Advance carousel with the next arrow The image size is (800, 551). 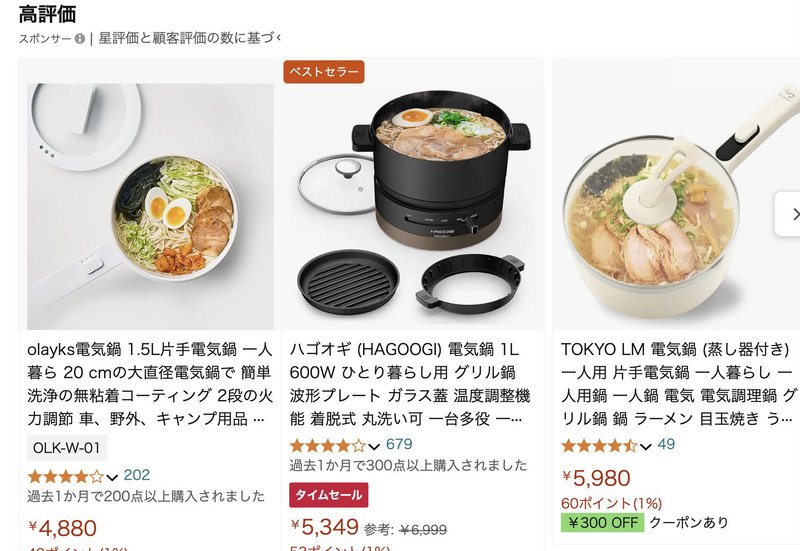tap(789, 214)
